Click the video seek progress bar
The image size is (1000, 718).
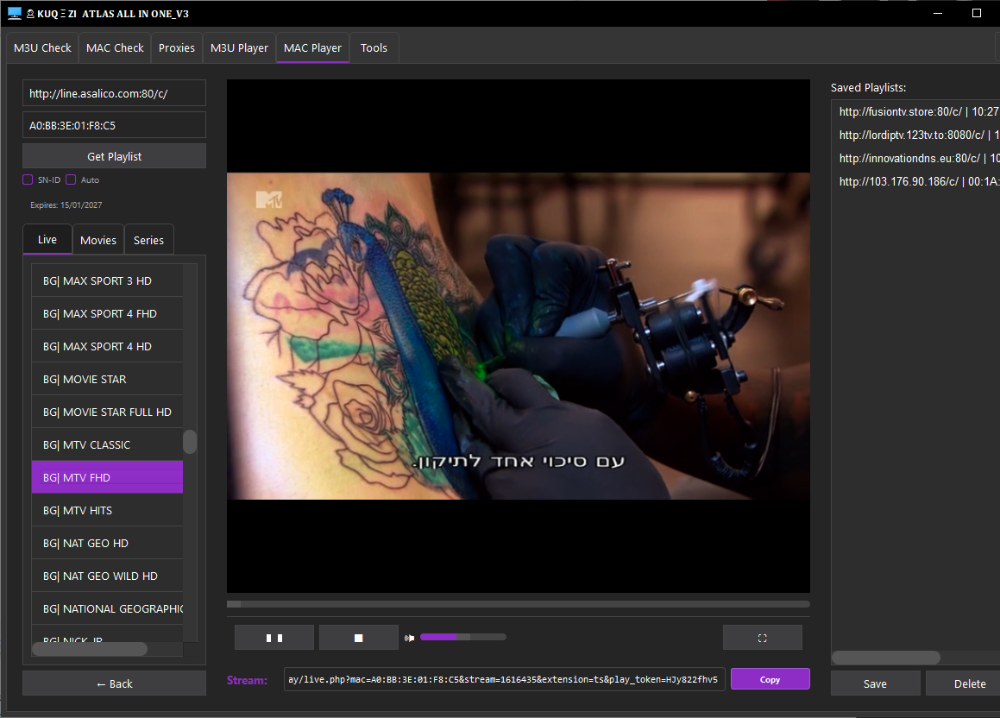click(x=518, y=604)
